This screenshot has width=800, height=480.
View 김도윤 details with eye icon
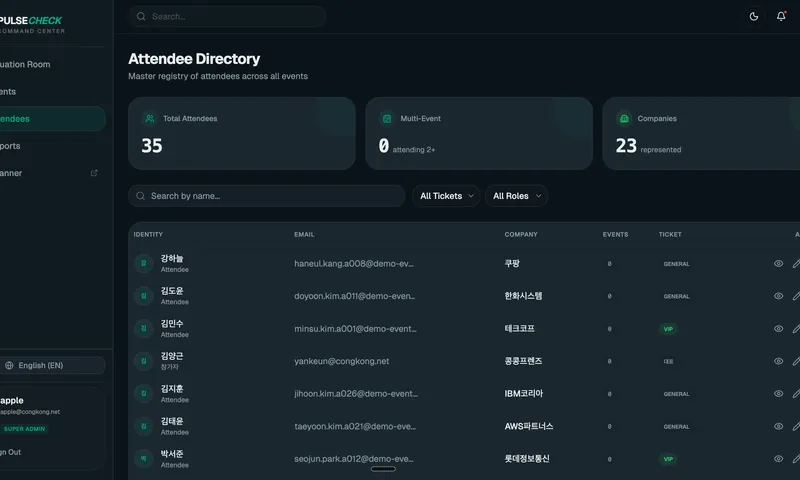pyautogui.click(x=778, y=296)
